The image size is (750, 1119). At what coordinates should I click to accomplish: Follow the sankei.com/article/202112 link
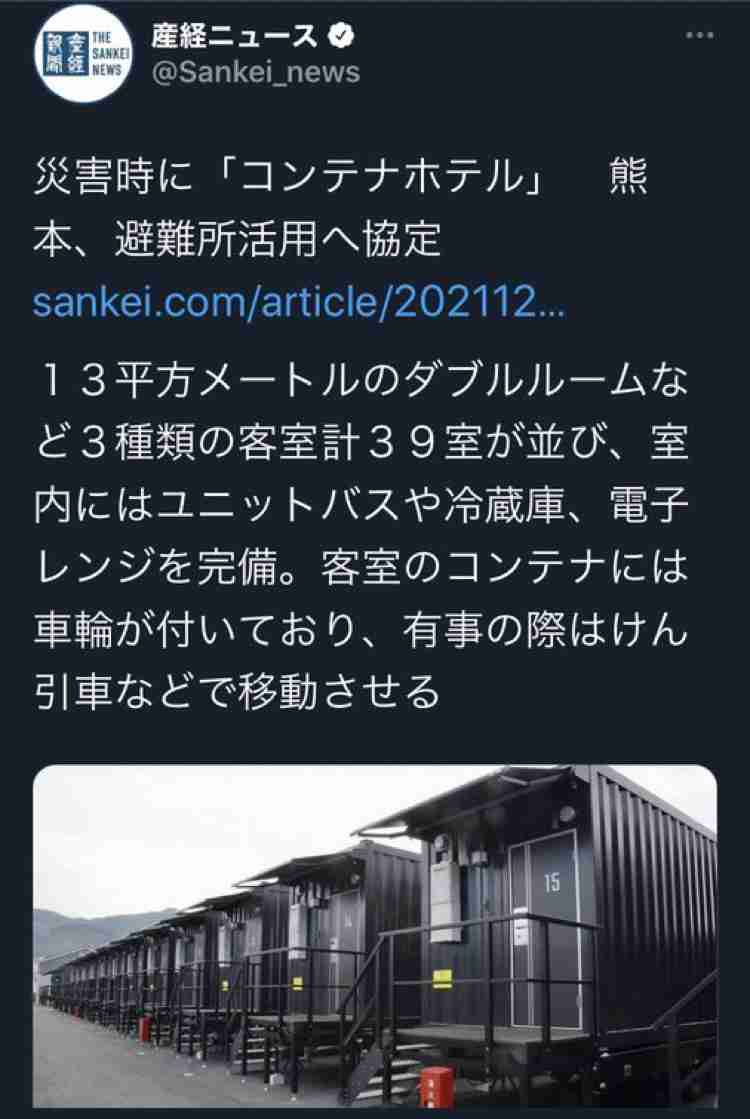pyautogui.click(x=299, y=302)
